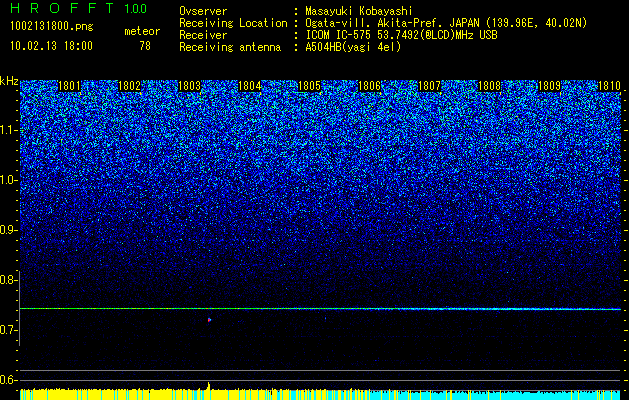This screenshot has width=629, height=400.
Task: Click the green carrier line on the spectrogram
Action: coord(320,309)
